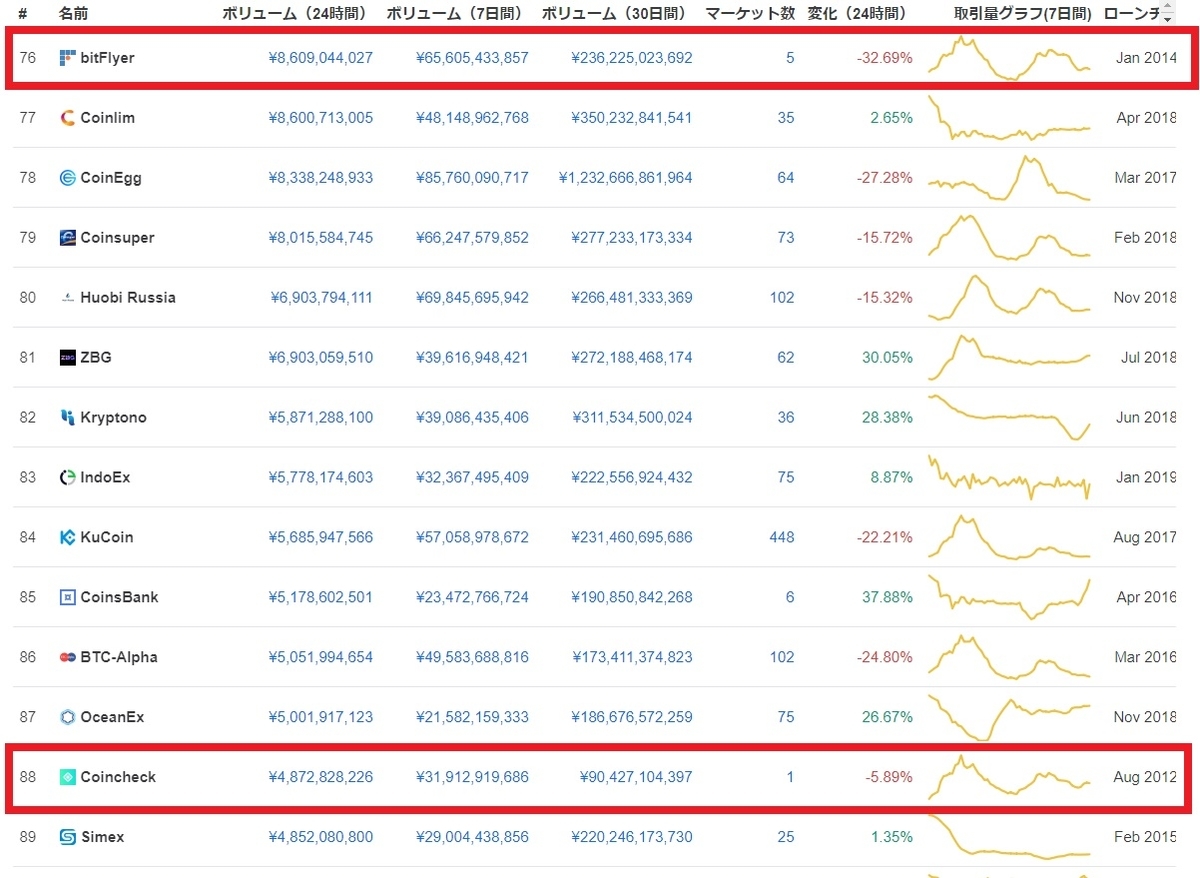Click the CoinEgg logo icon
The width and height of the screenshot is (1200, 878).
click(68, 178)
